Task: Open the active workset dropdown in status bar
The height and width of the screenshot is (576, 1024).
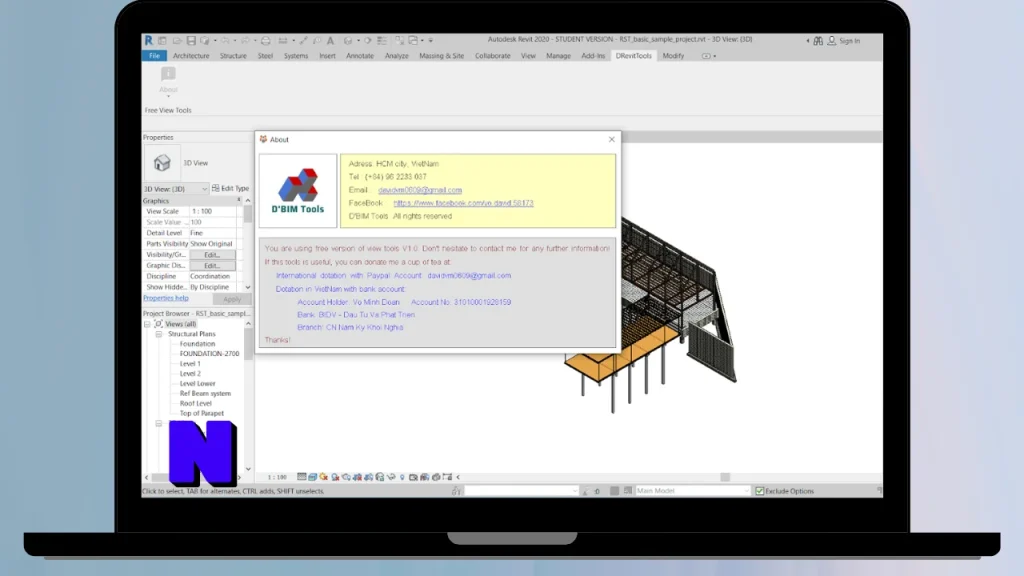Action: [x=521, y=490]
